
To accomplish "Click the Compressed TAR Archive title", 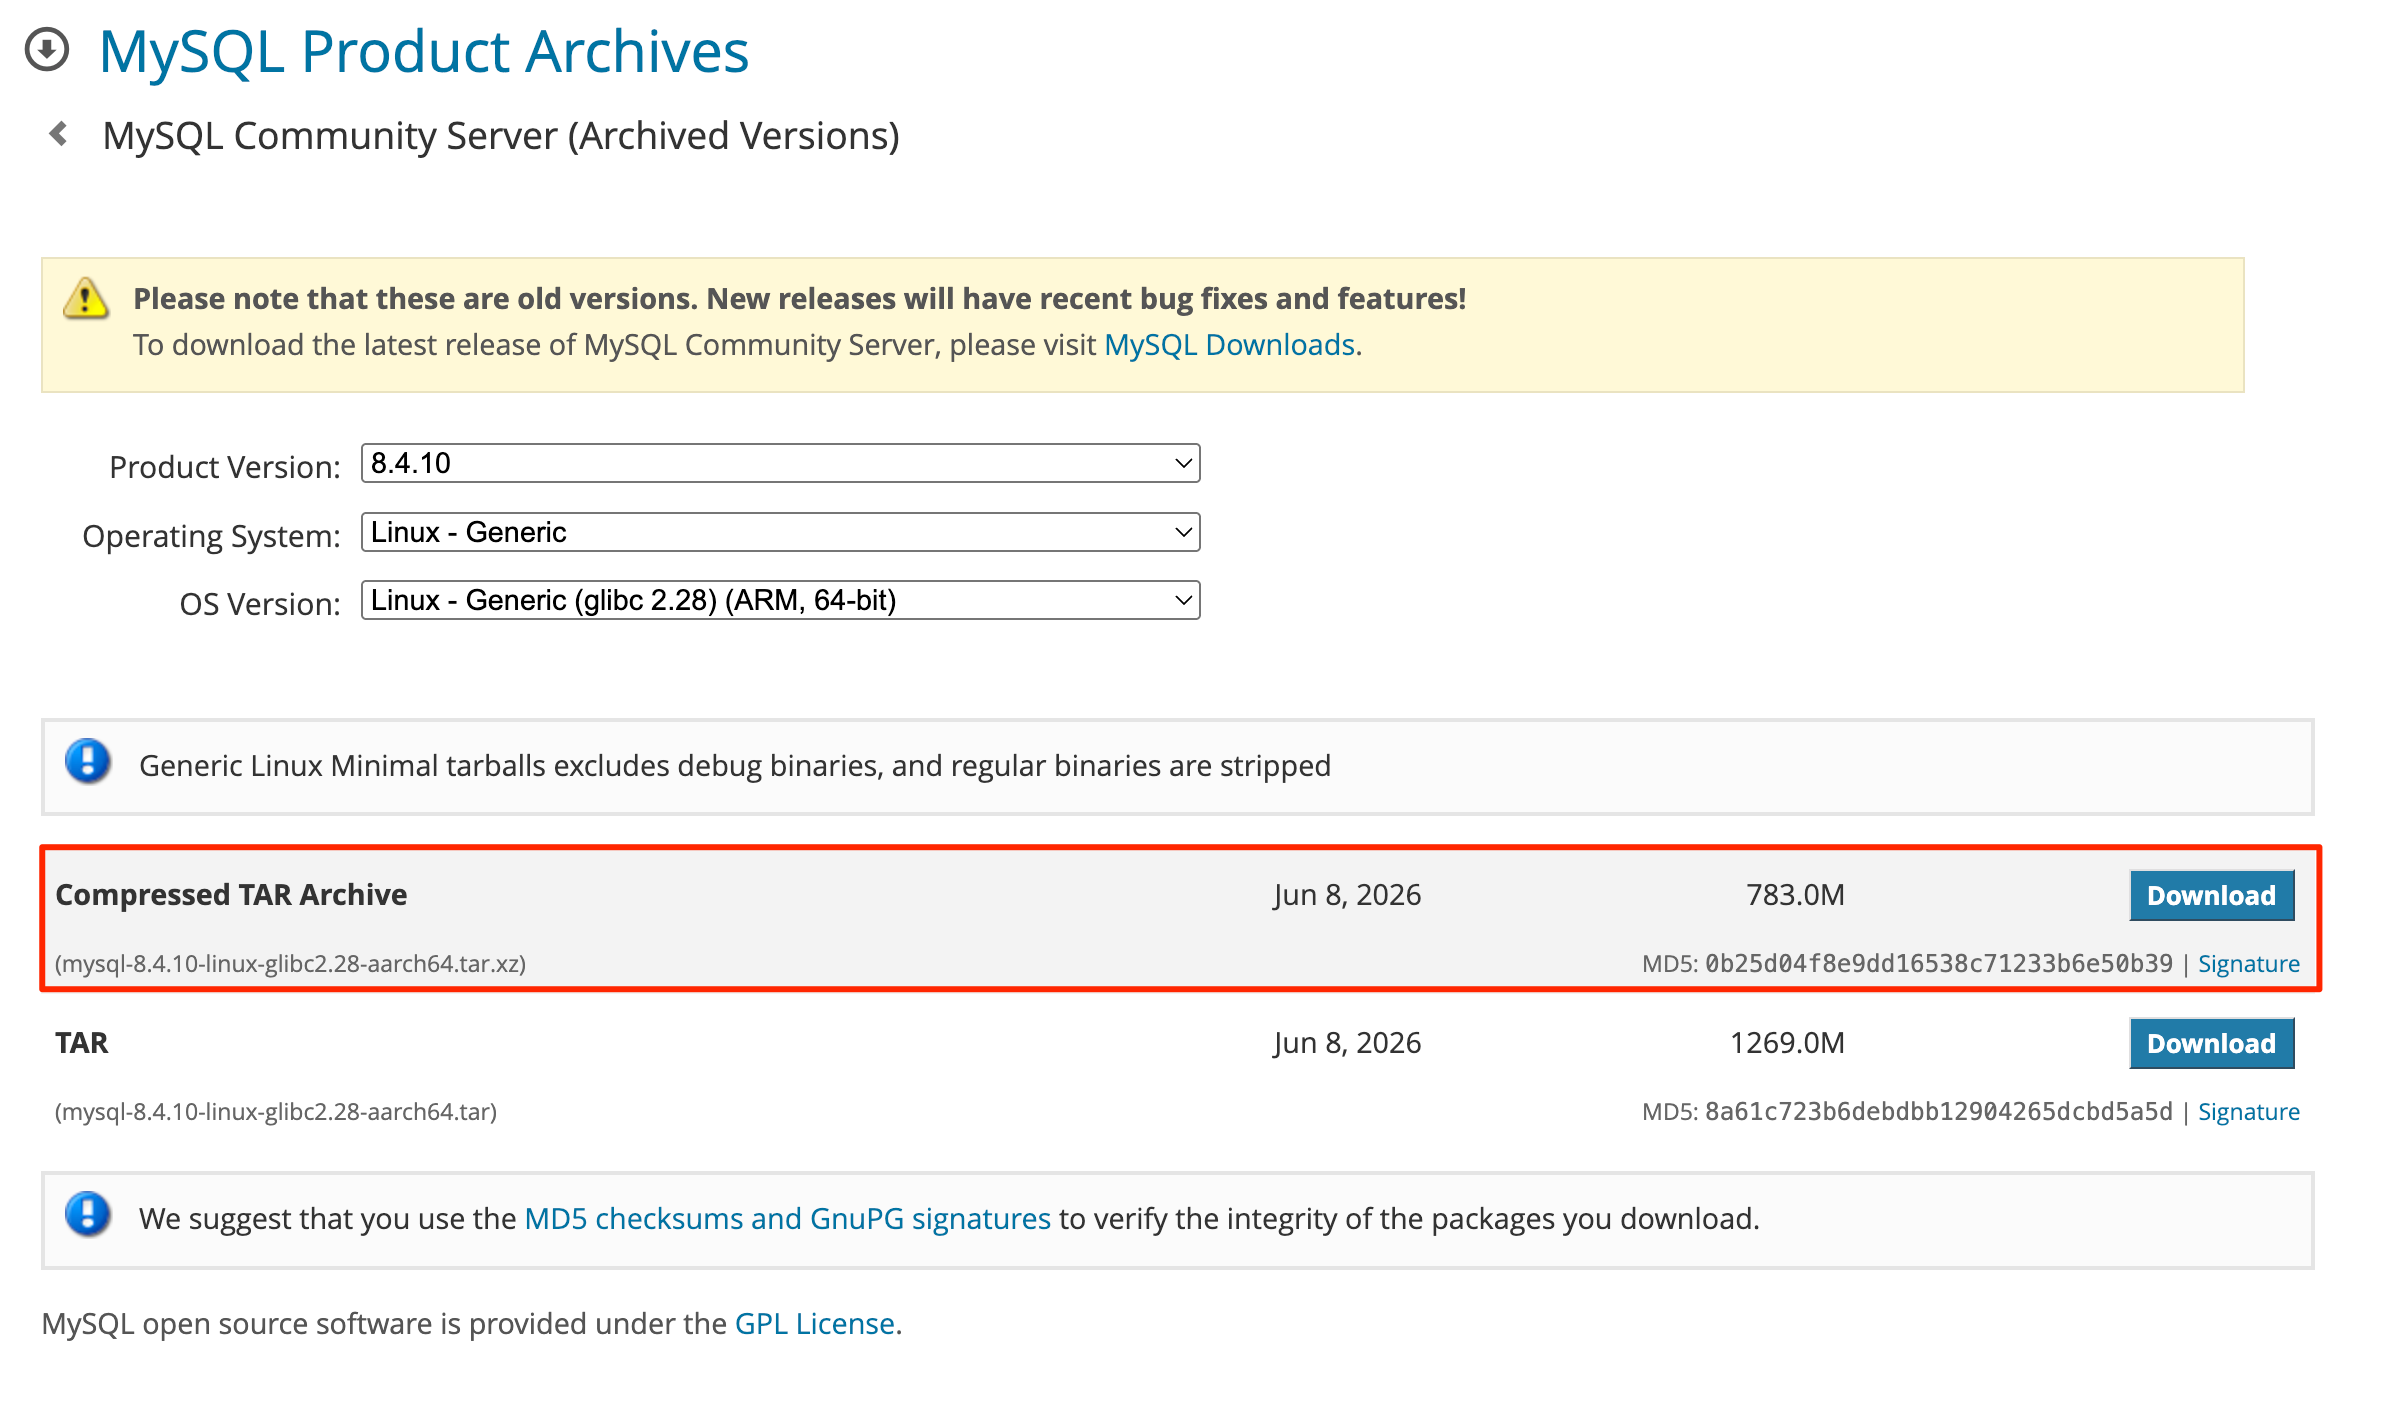I will (231, 895).
